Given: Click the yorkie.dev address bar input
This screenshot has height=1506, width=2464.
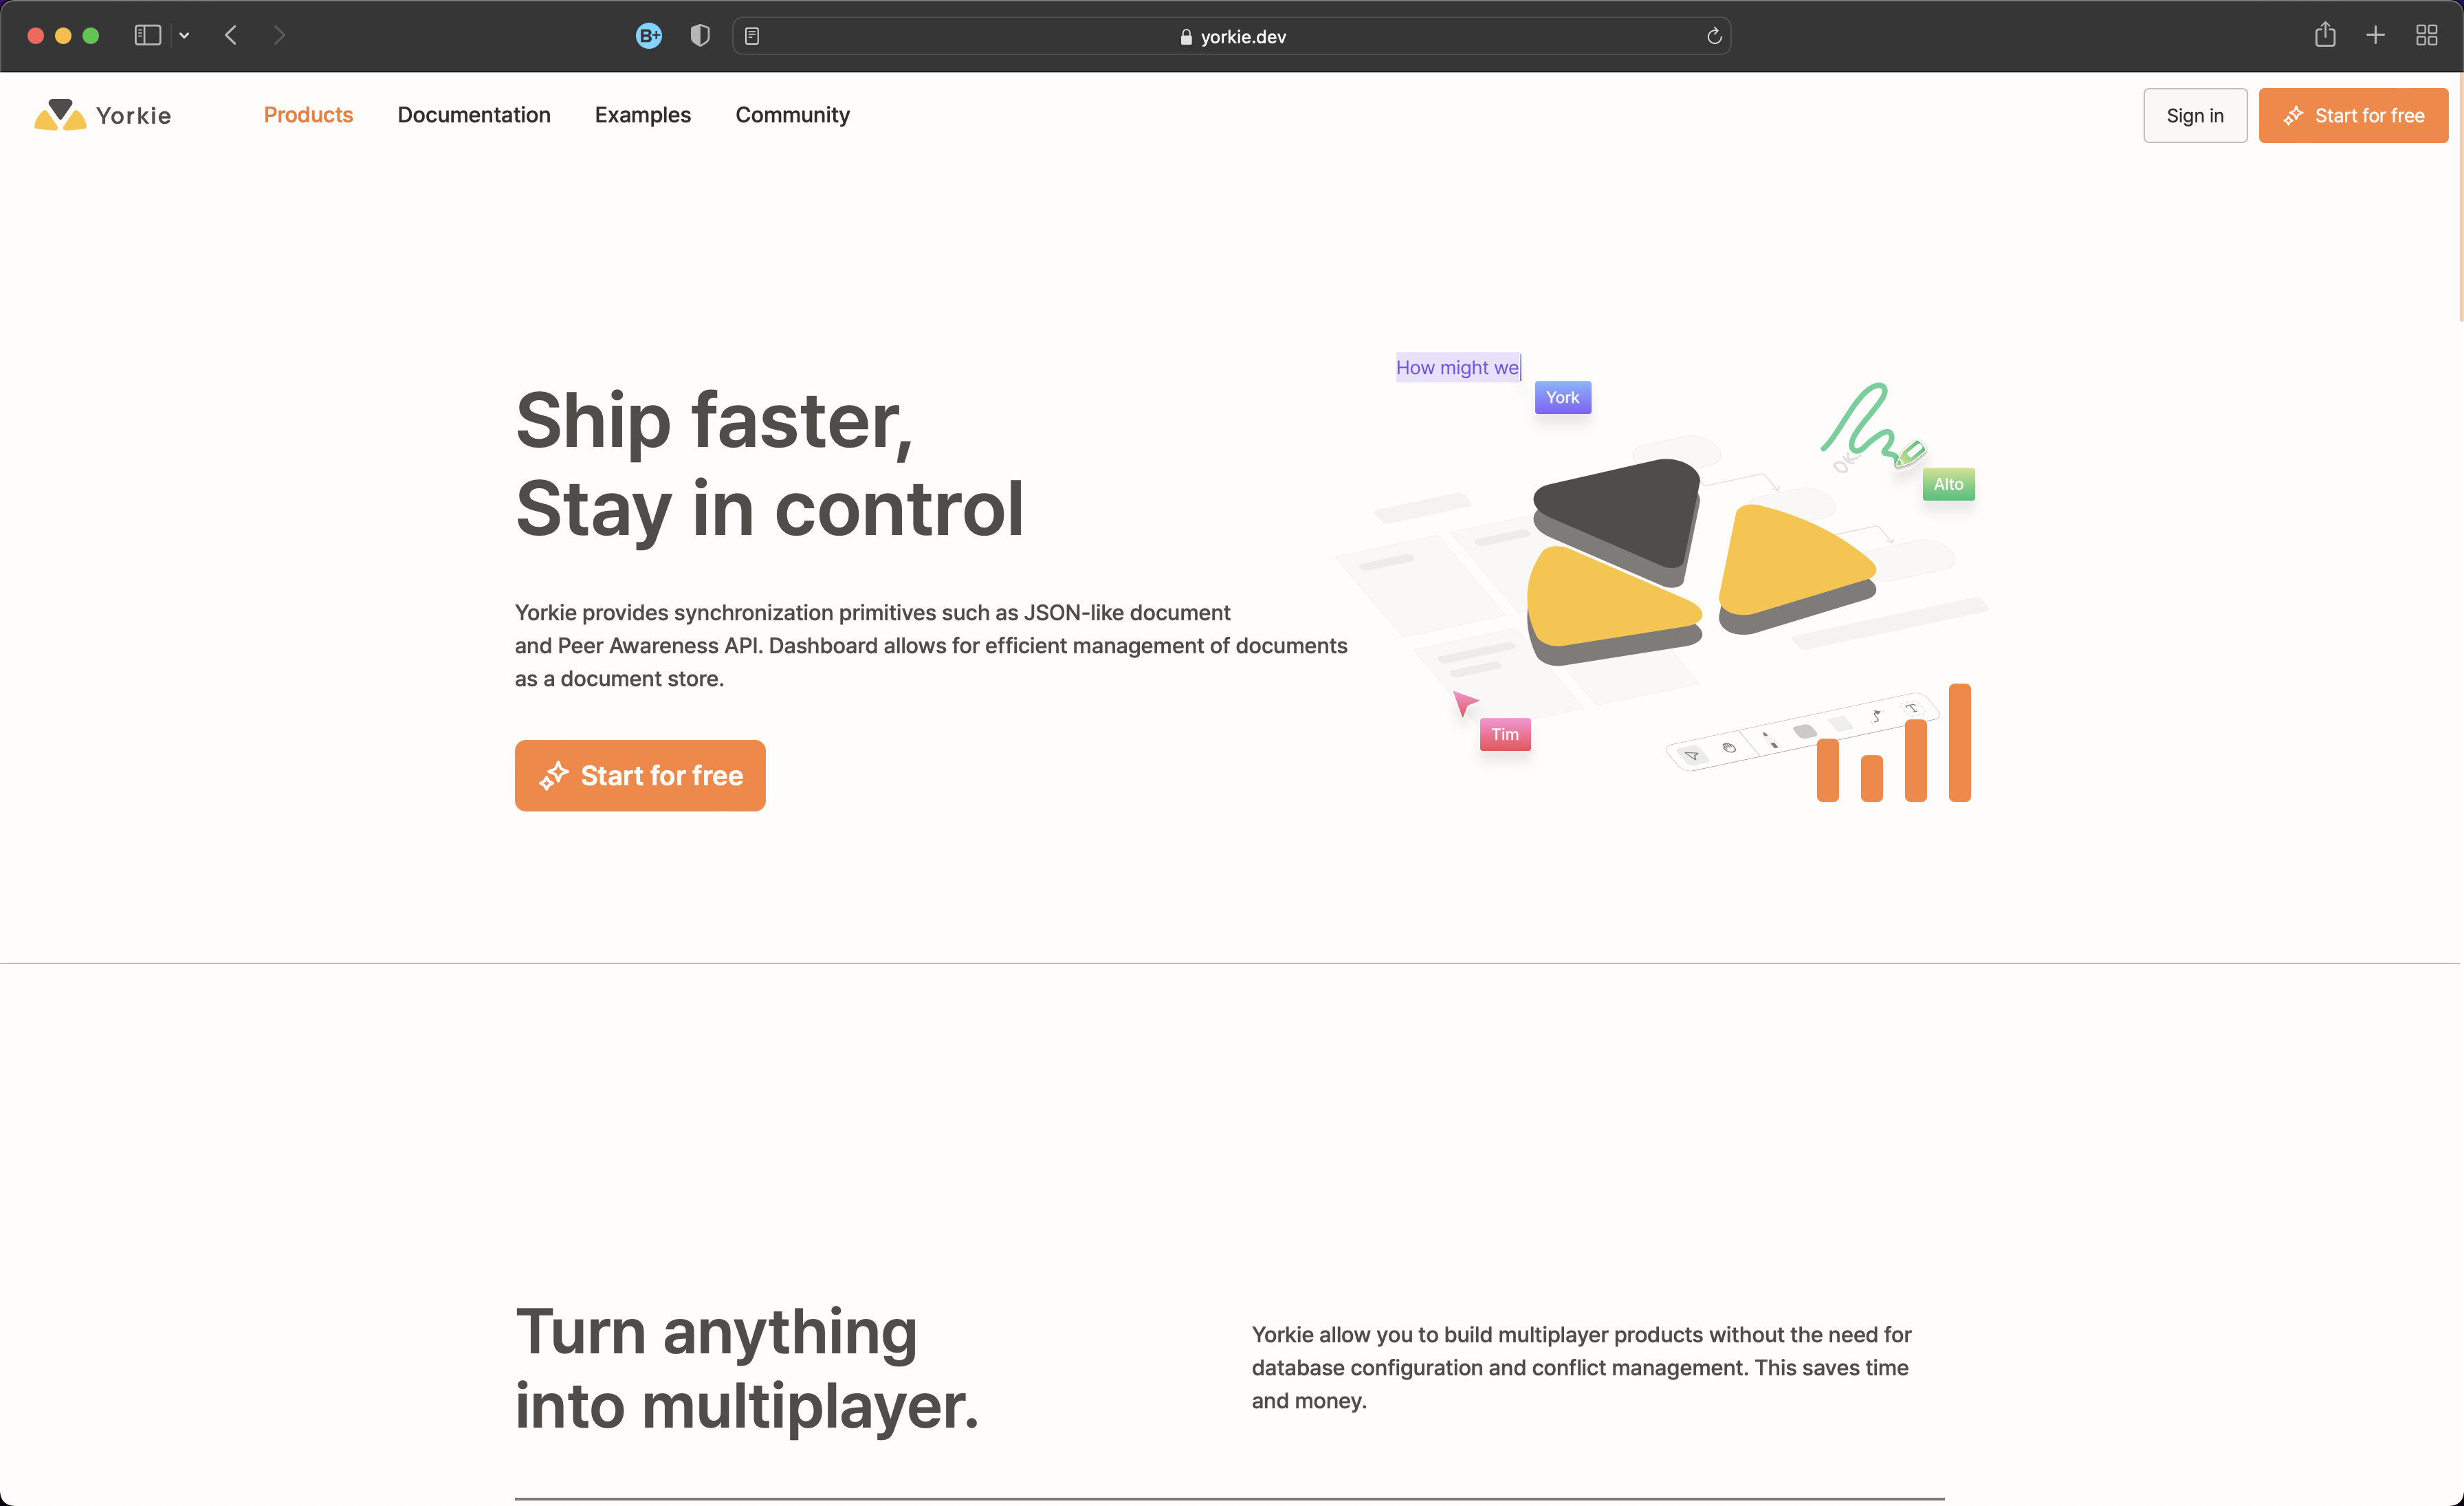Looking at the screenshot, I should click(x=1232, y=35).
